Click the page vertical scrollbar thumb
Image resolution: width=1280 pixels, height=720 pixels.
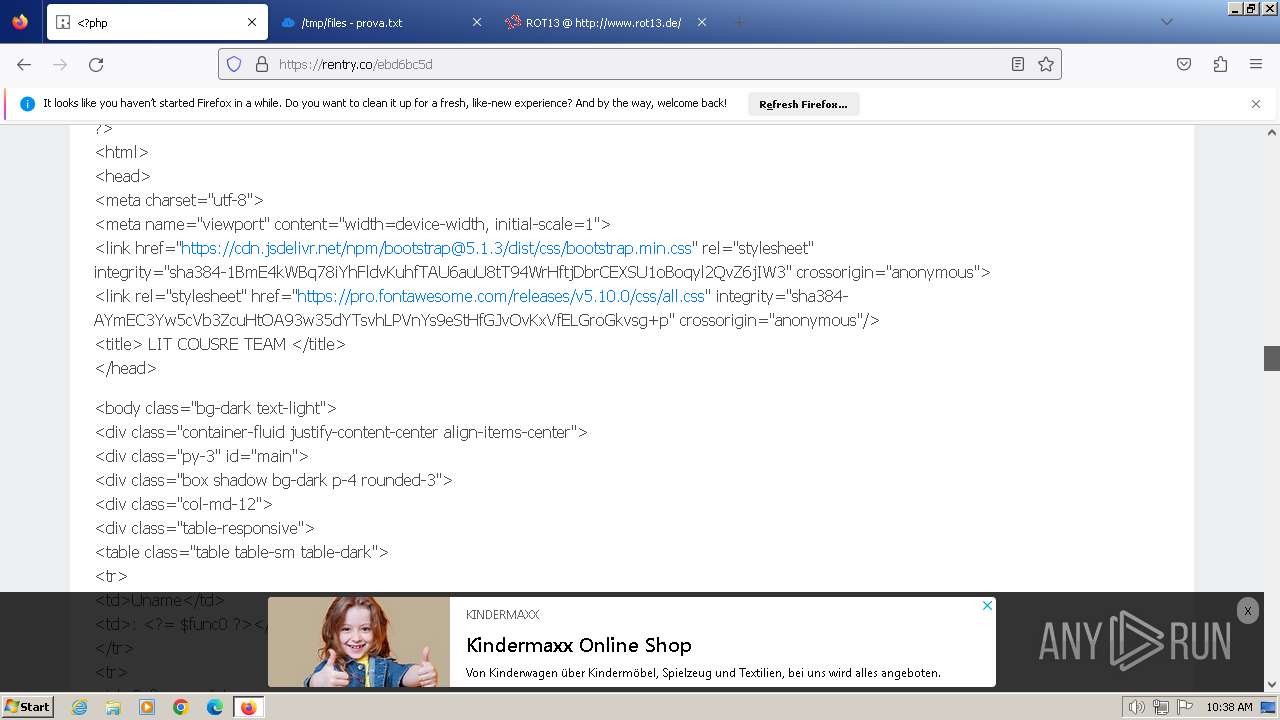coord(1272,358)
